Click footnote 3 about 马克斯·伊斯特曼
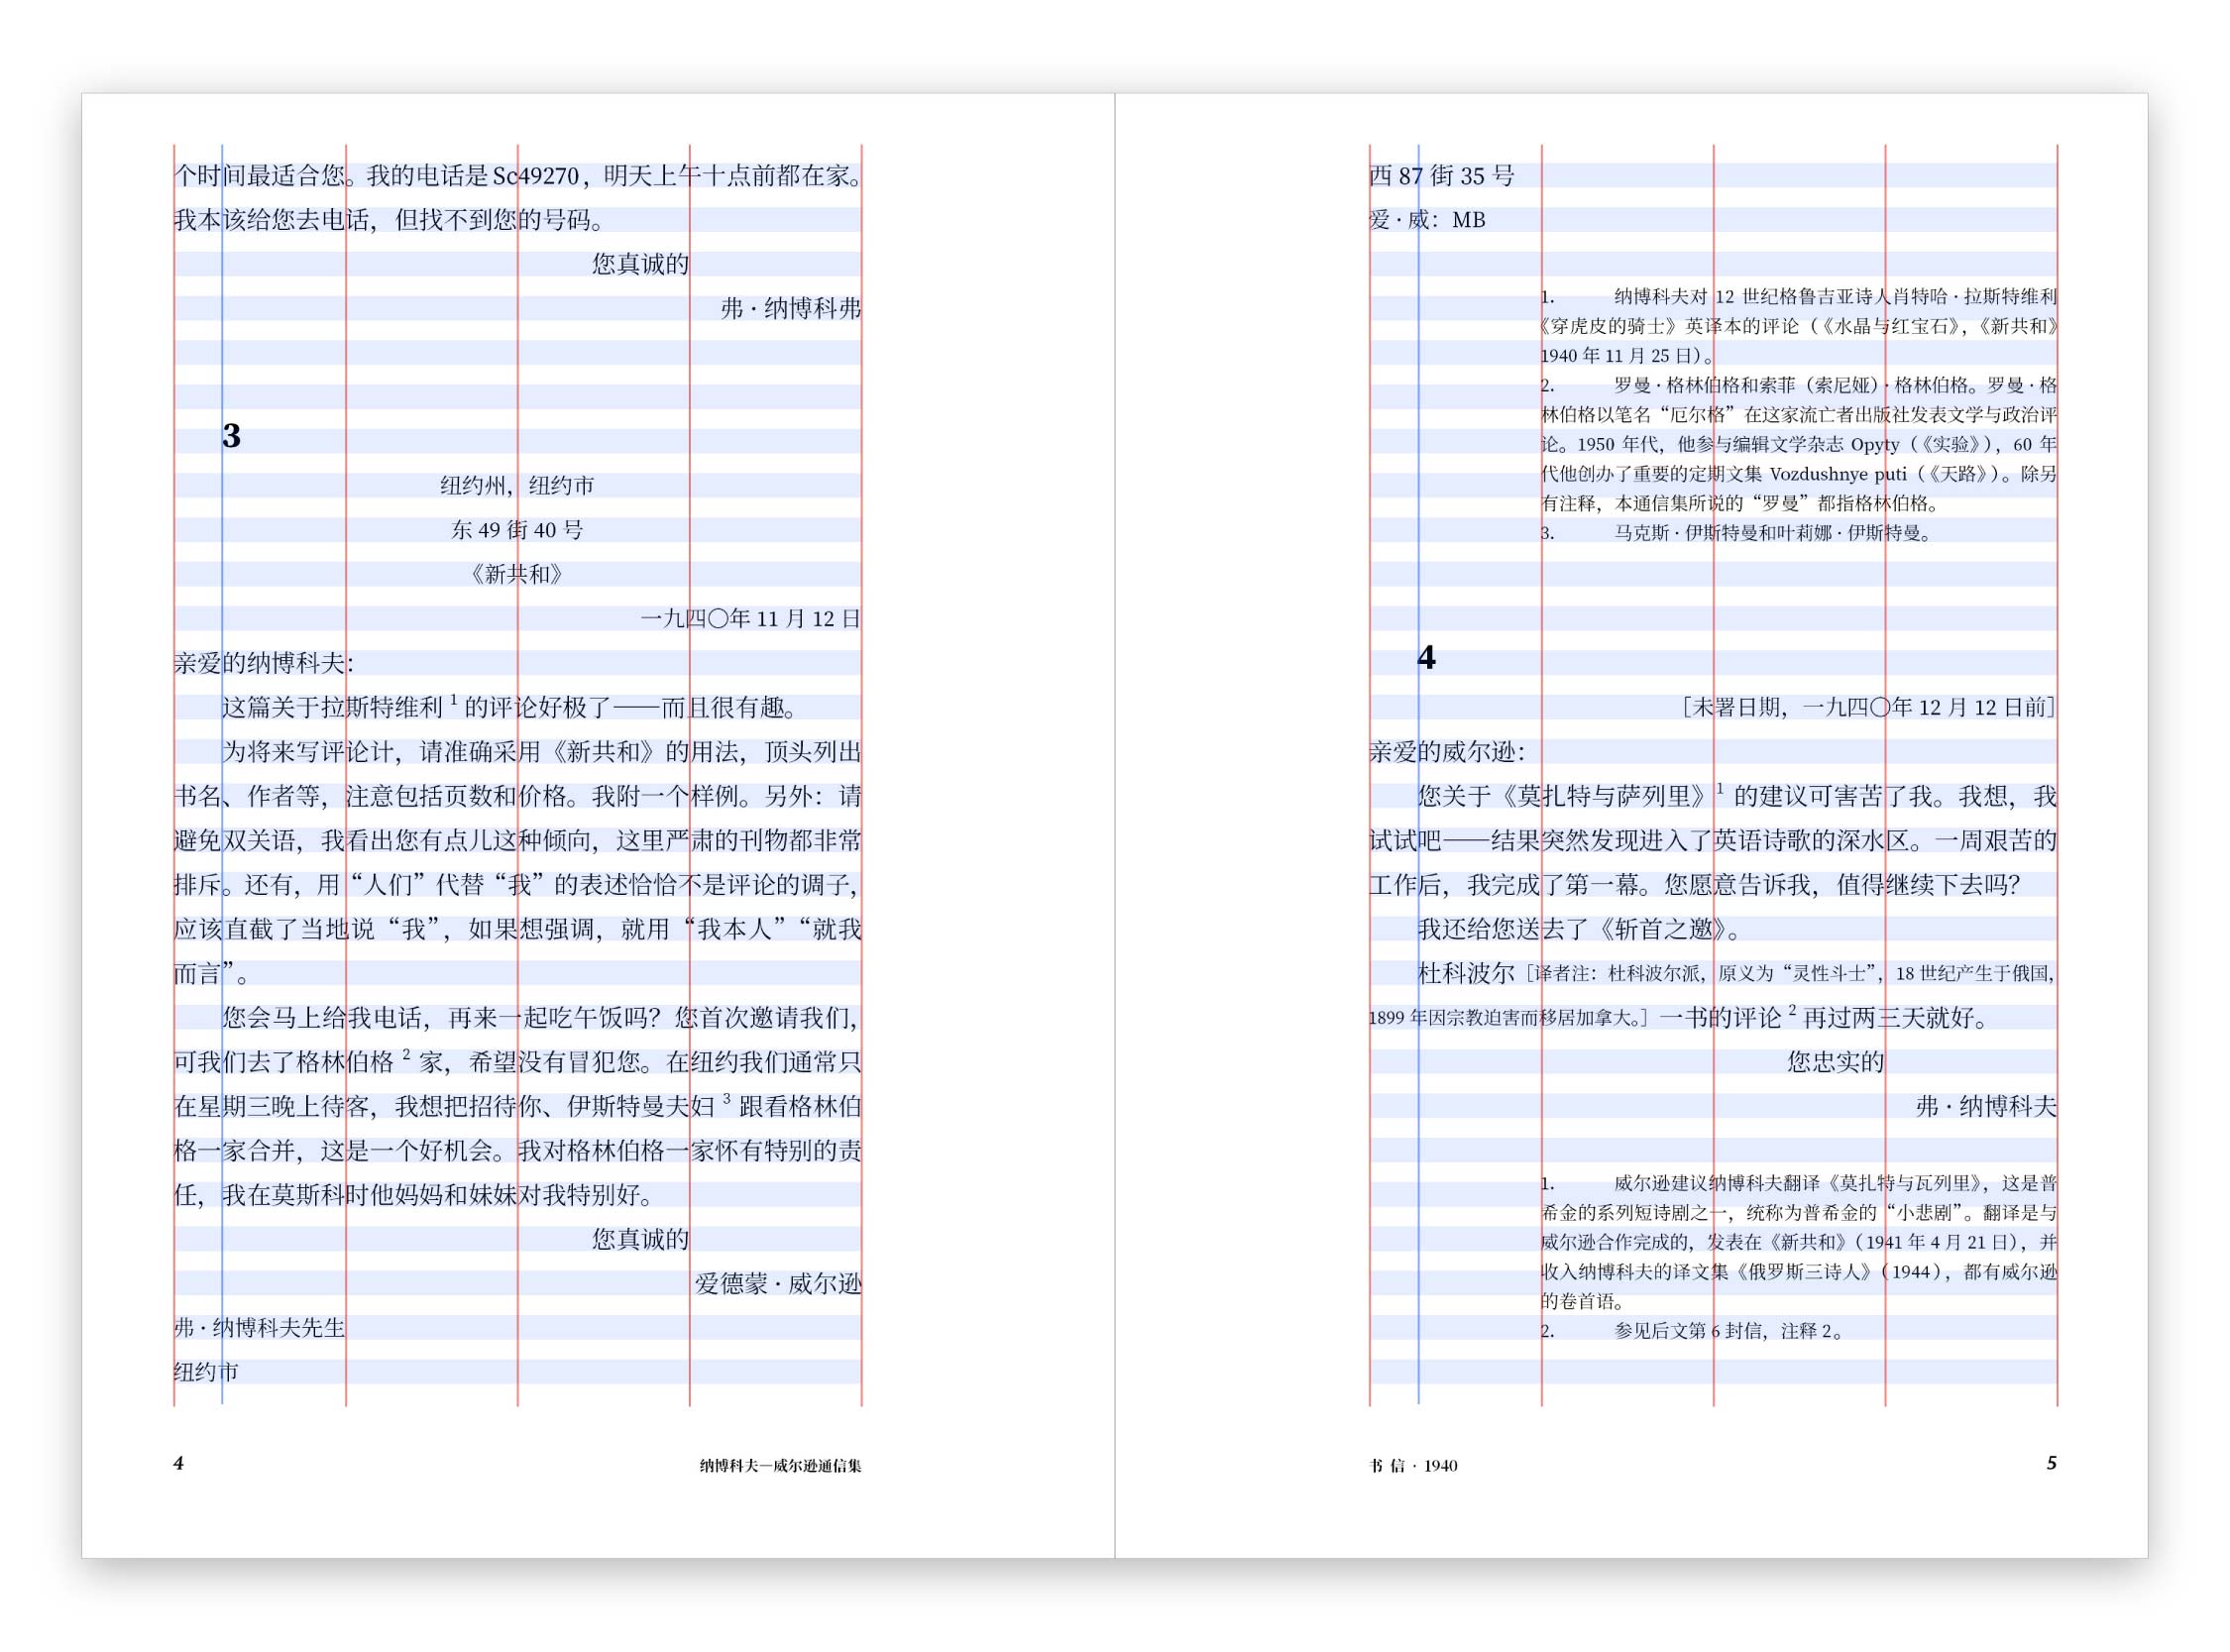 pyautogui.click(x=1736, y=533)
